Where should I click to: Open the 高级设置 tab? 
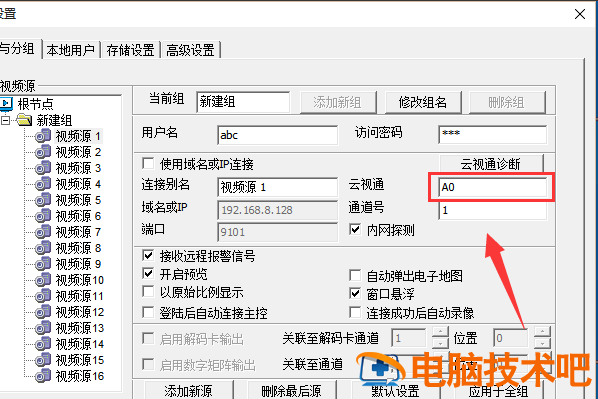(191, 50)
